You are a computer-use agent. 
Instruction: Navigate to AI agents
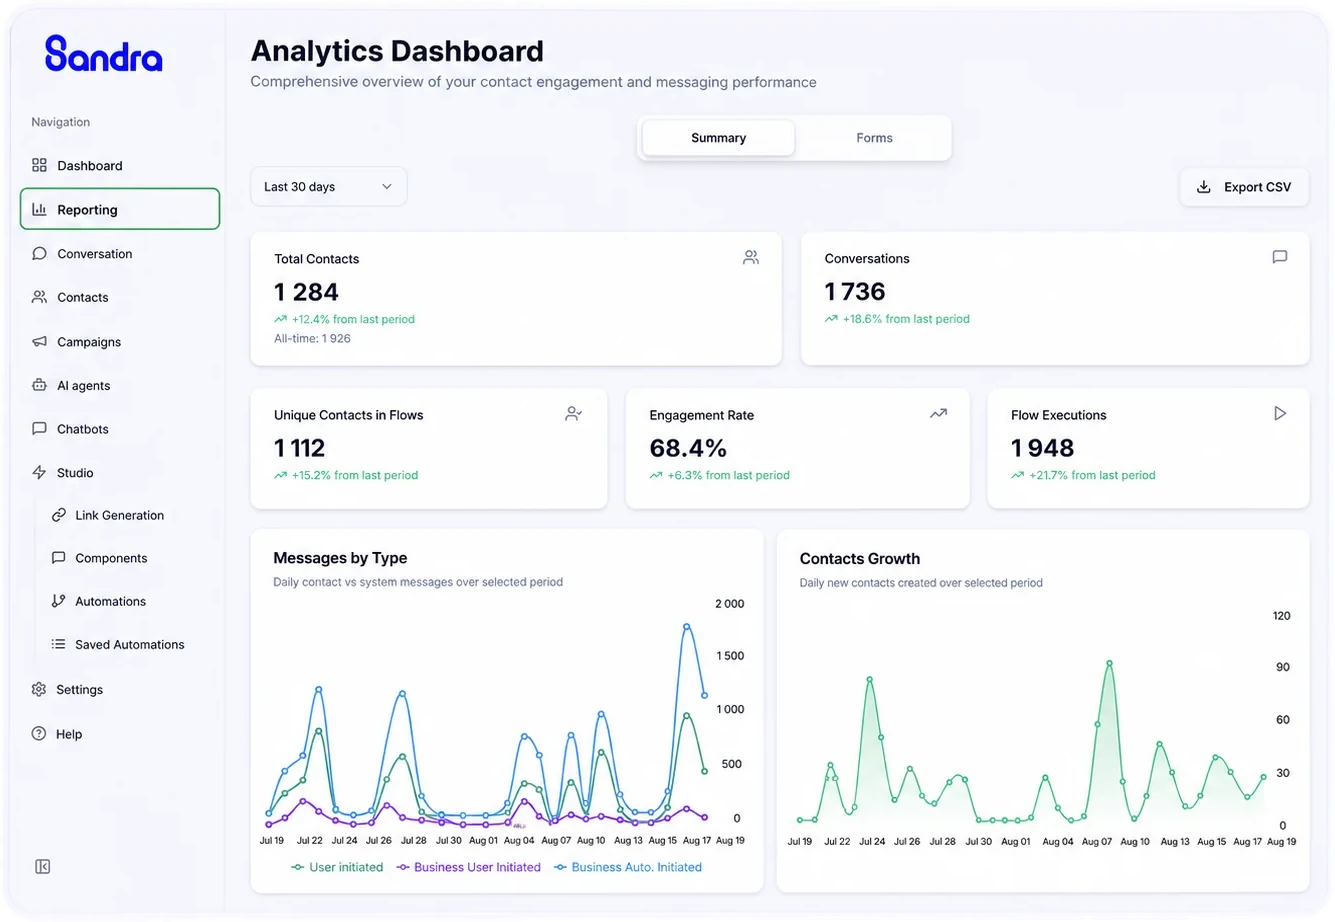(120, 385)
